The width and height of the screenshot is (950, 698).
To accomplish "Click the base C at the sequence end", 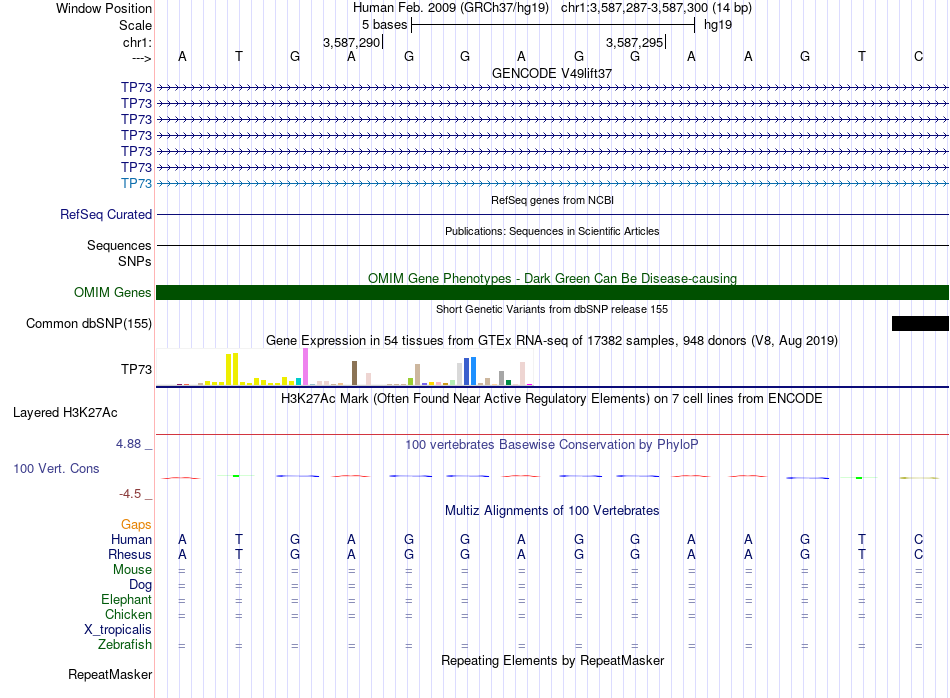I will point(918,56).
